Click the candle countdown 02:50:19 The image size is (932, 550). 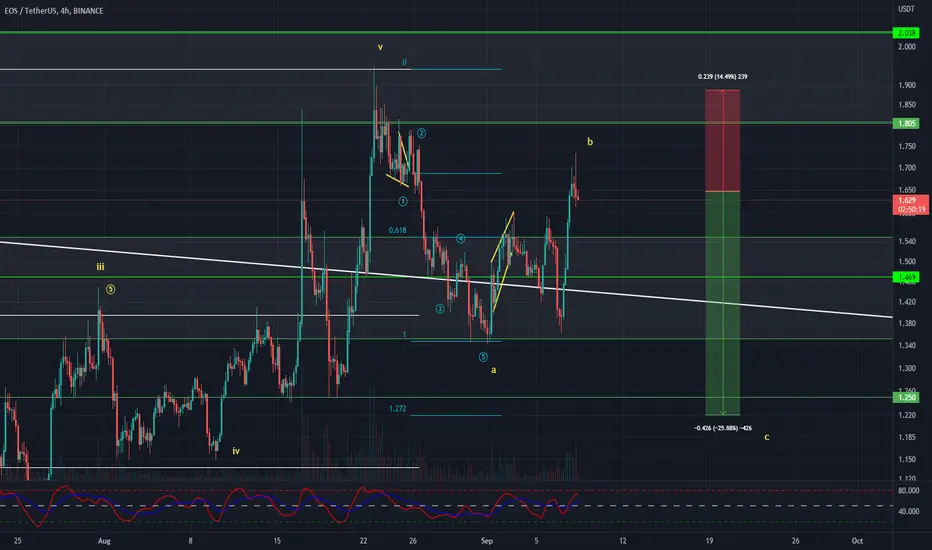(911, 210)
